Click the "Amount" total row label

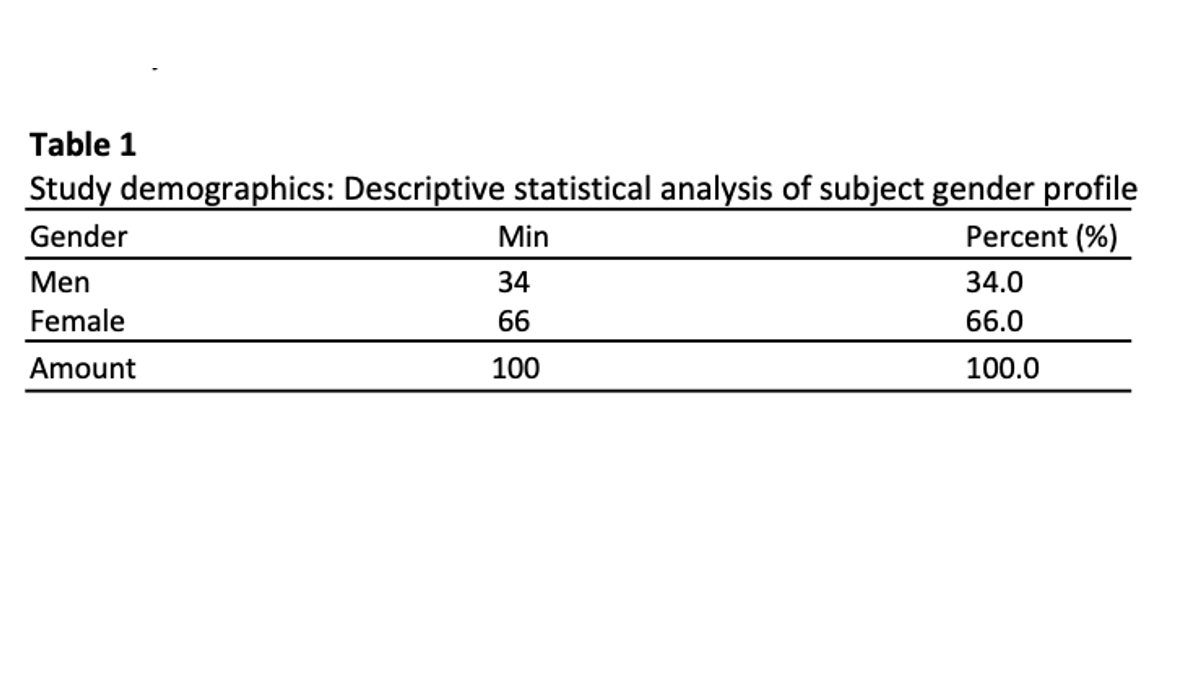click(x=82, y=369)
